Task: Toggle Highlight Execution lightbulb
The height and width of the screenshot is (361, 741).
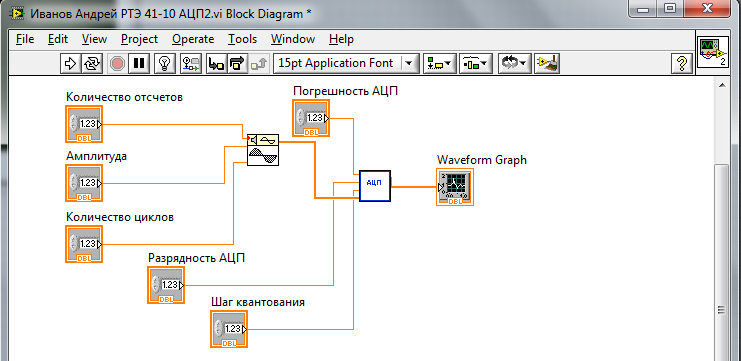Action: coord(165,63)
